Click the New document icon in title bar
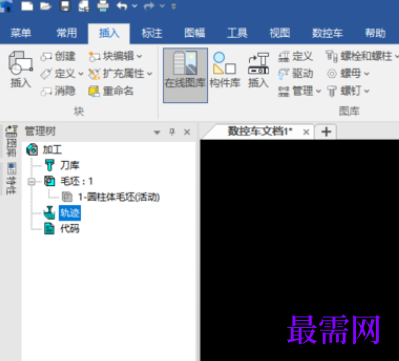This screenshot has height=361, width=399. point(27,6)
